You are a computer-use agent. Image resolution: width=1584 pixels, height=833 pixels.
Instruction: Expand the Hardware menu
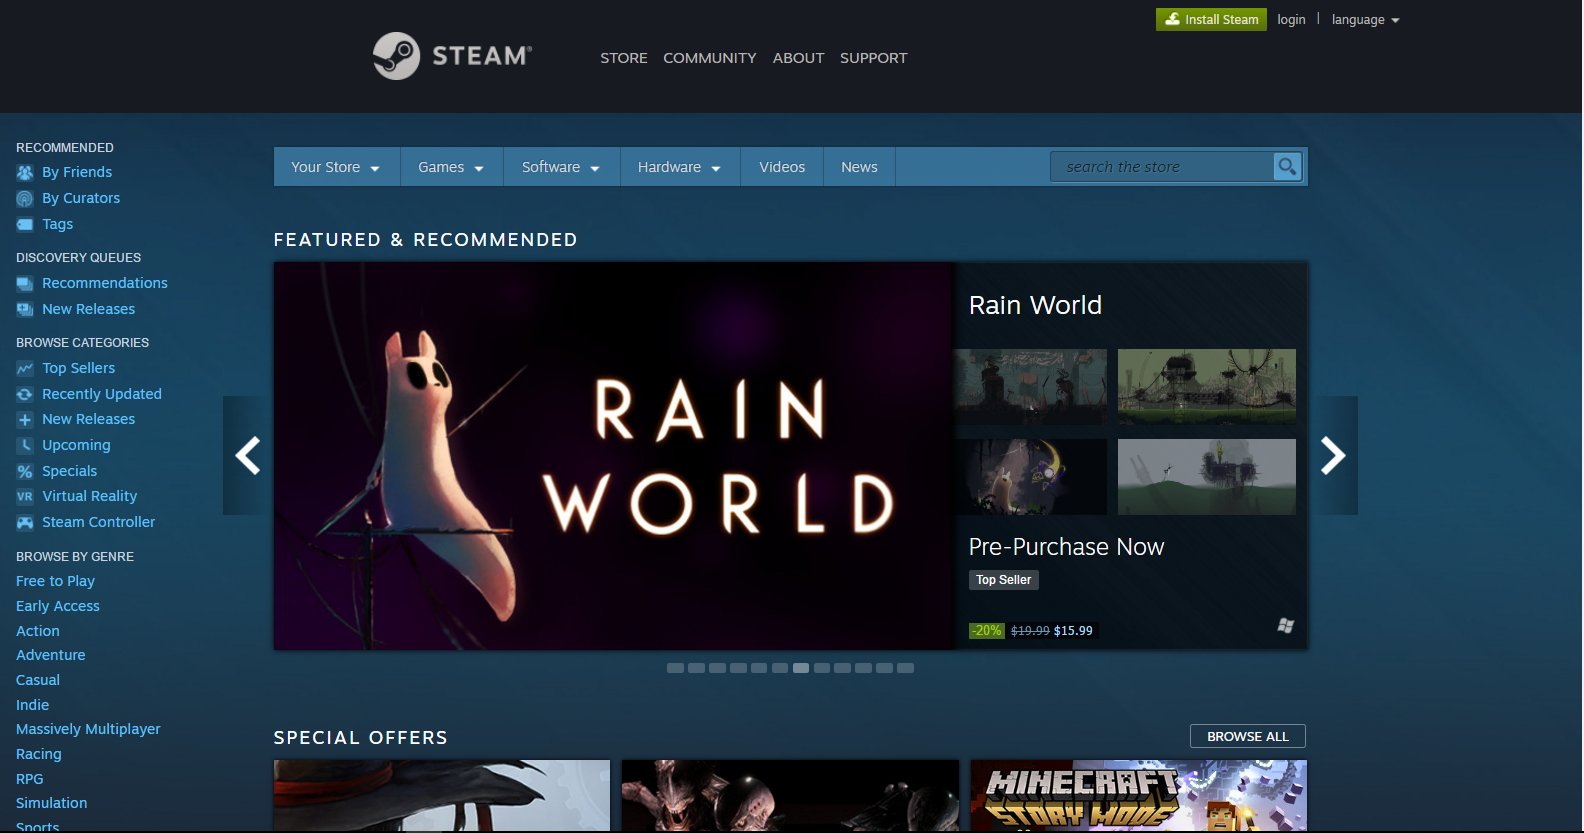[680, 167]
